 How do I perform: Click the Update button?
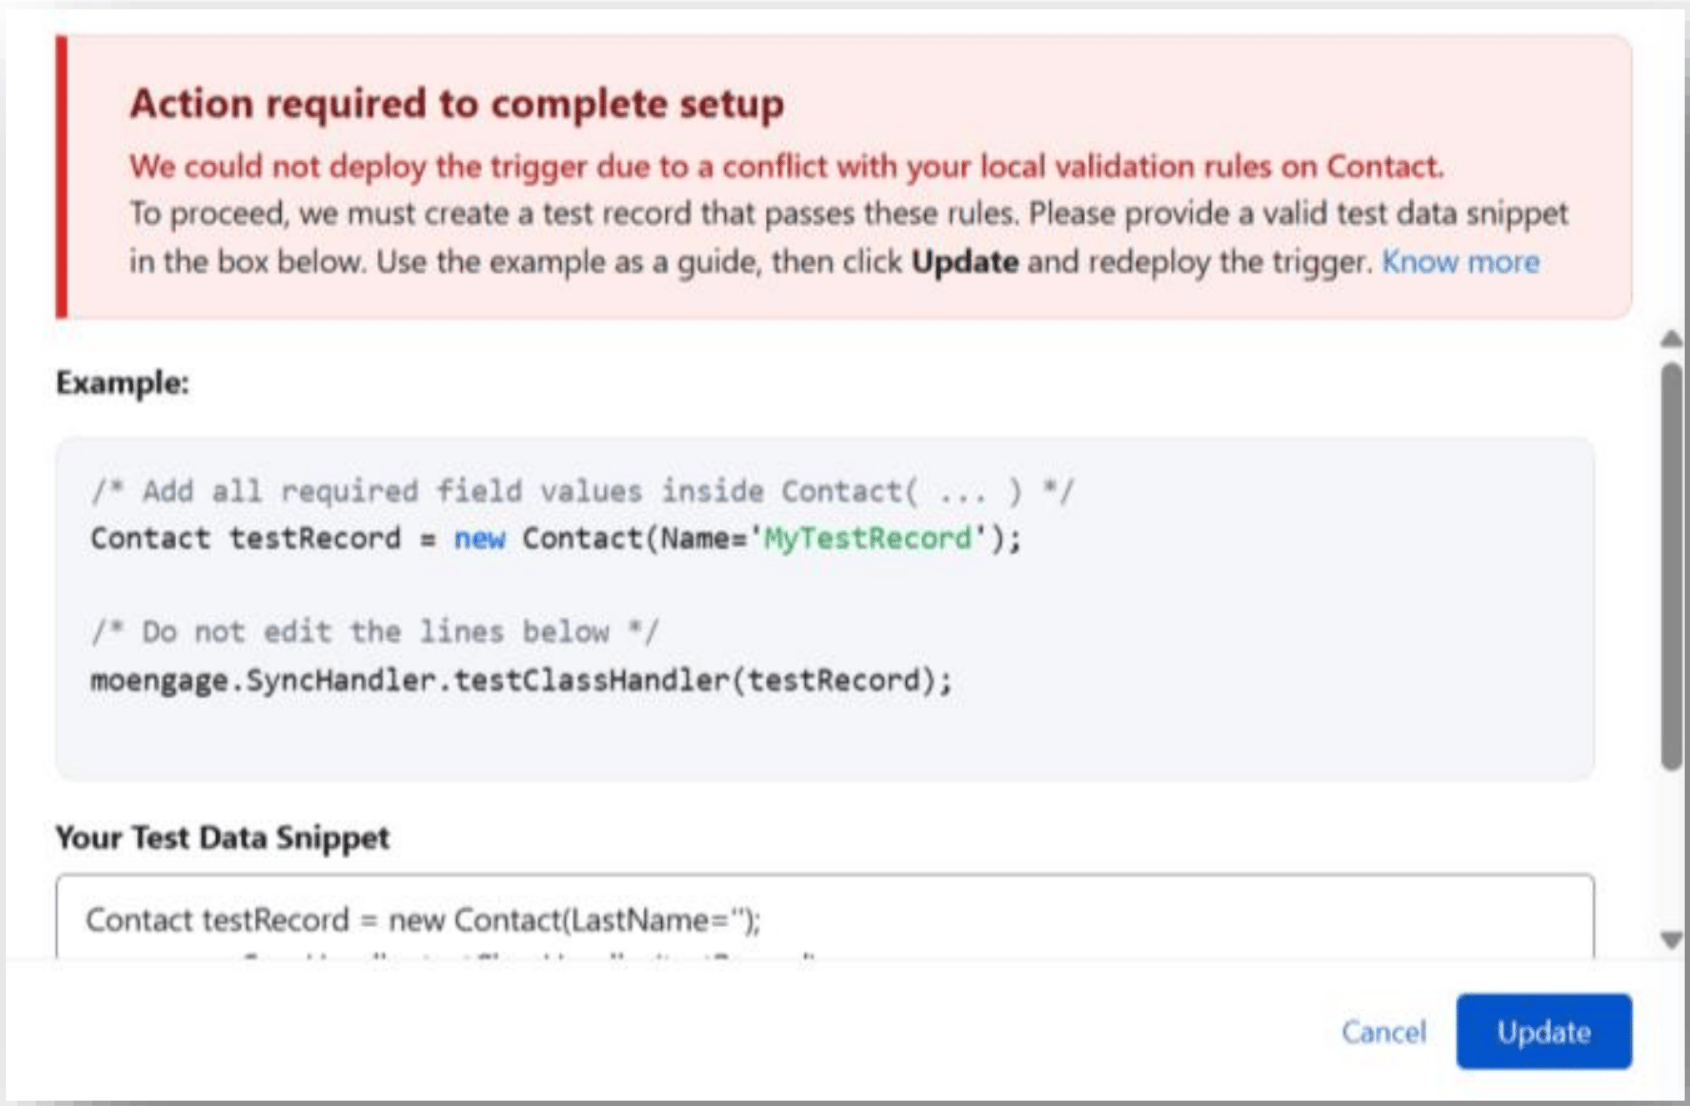tap(1543, 1031)
